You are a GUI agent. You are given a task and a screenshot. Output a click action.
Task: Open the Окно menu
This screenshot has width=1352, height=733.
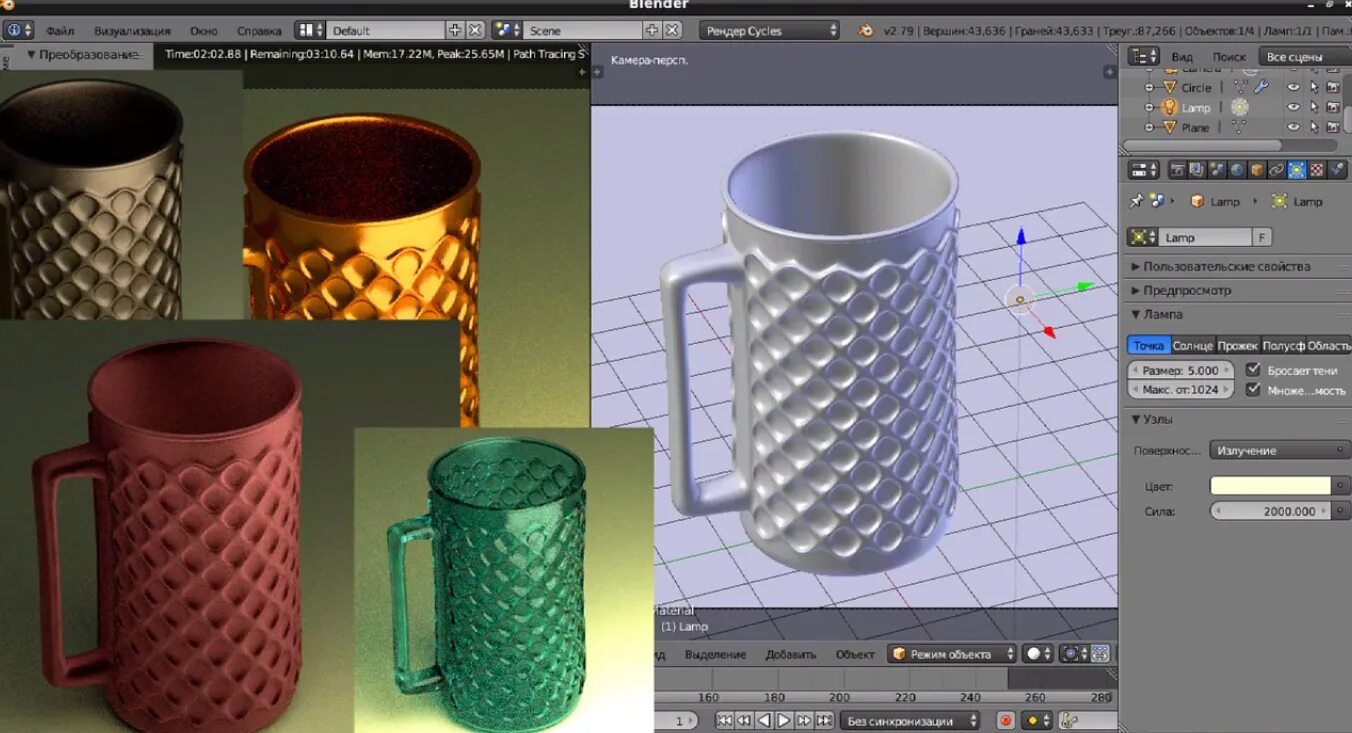[203, 31]
